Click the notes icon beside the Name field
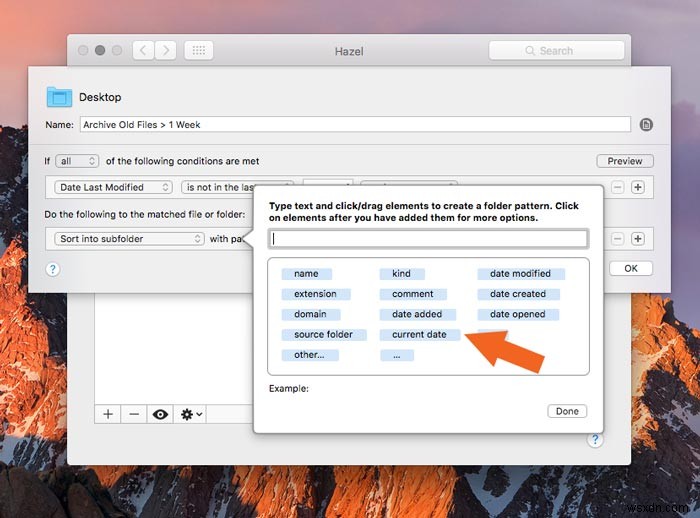 (x=646, y=125)
